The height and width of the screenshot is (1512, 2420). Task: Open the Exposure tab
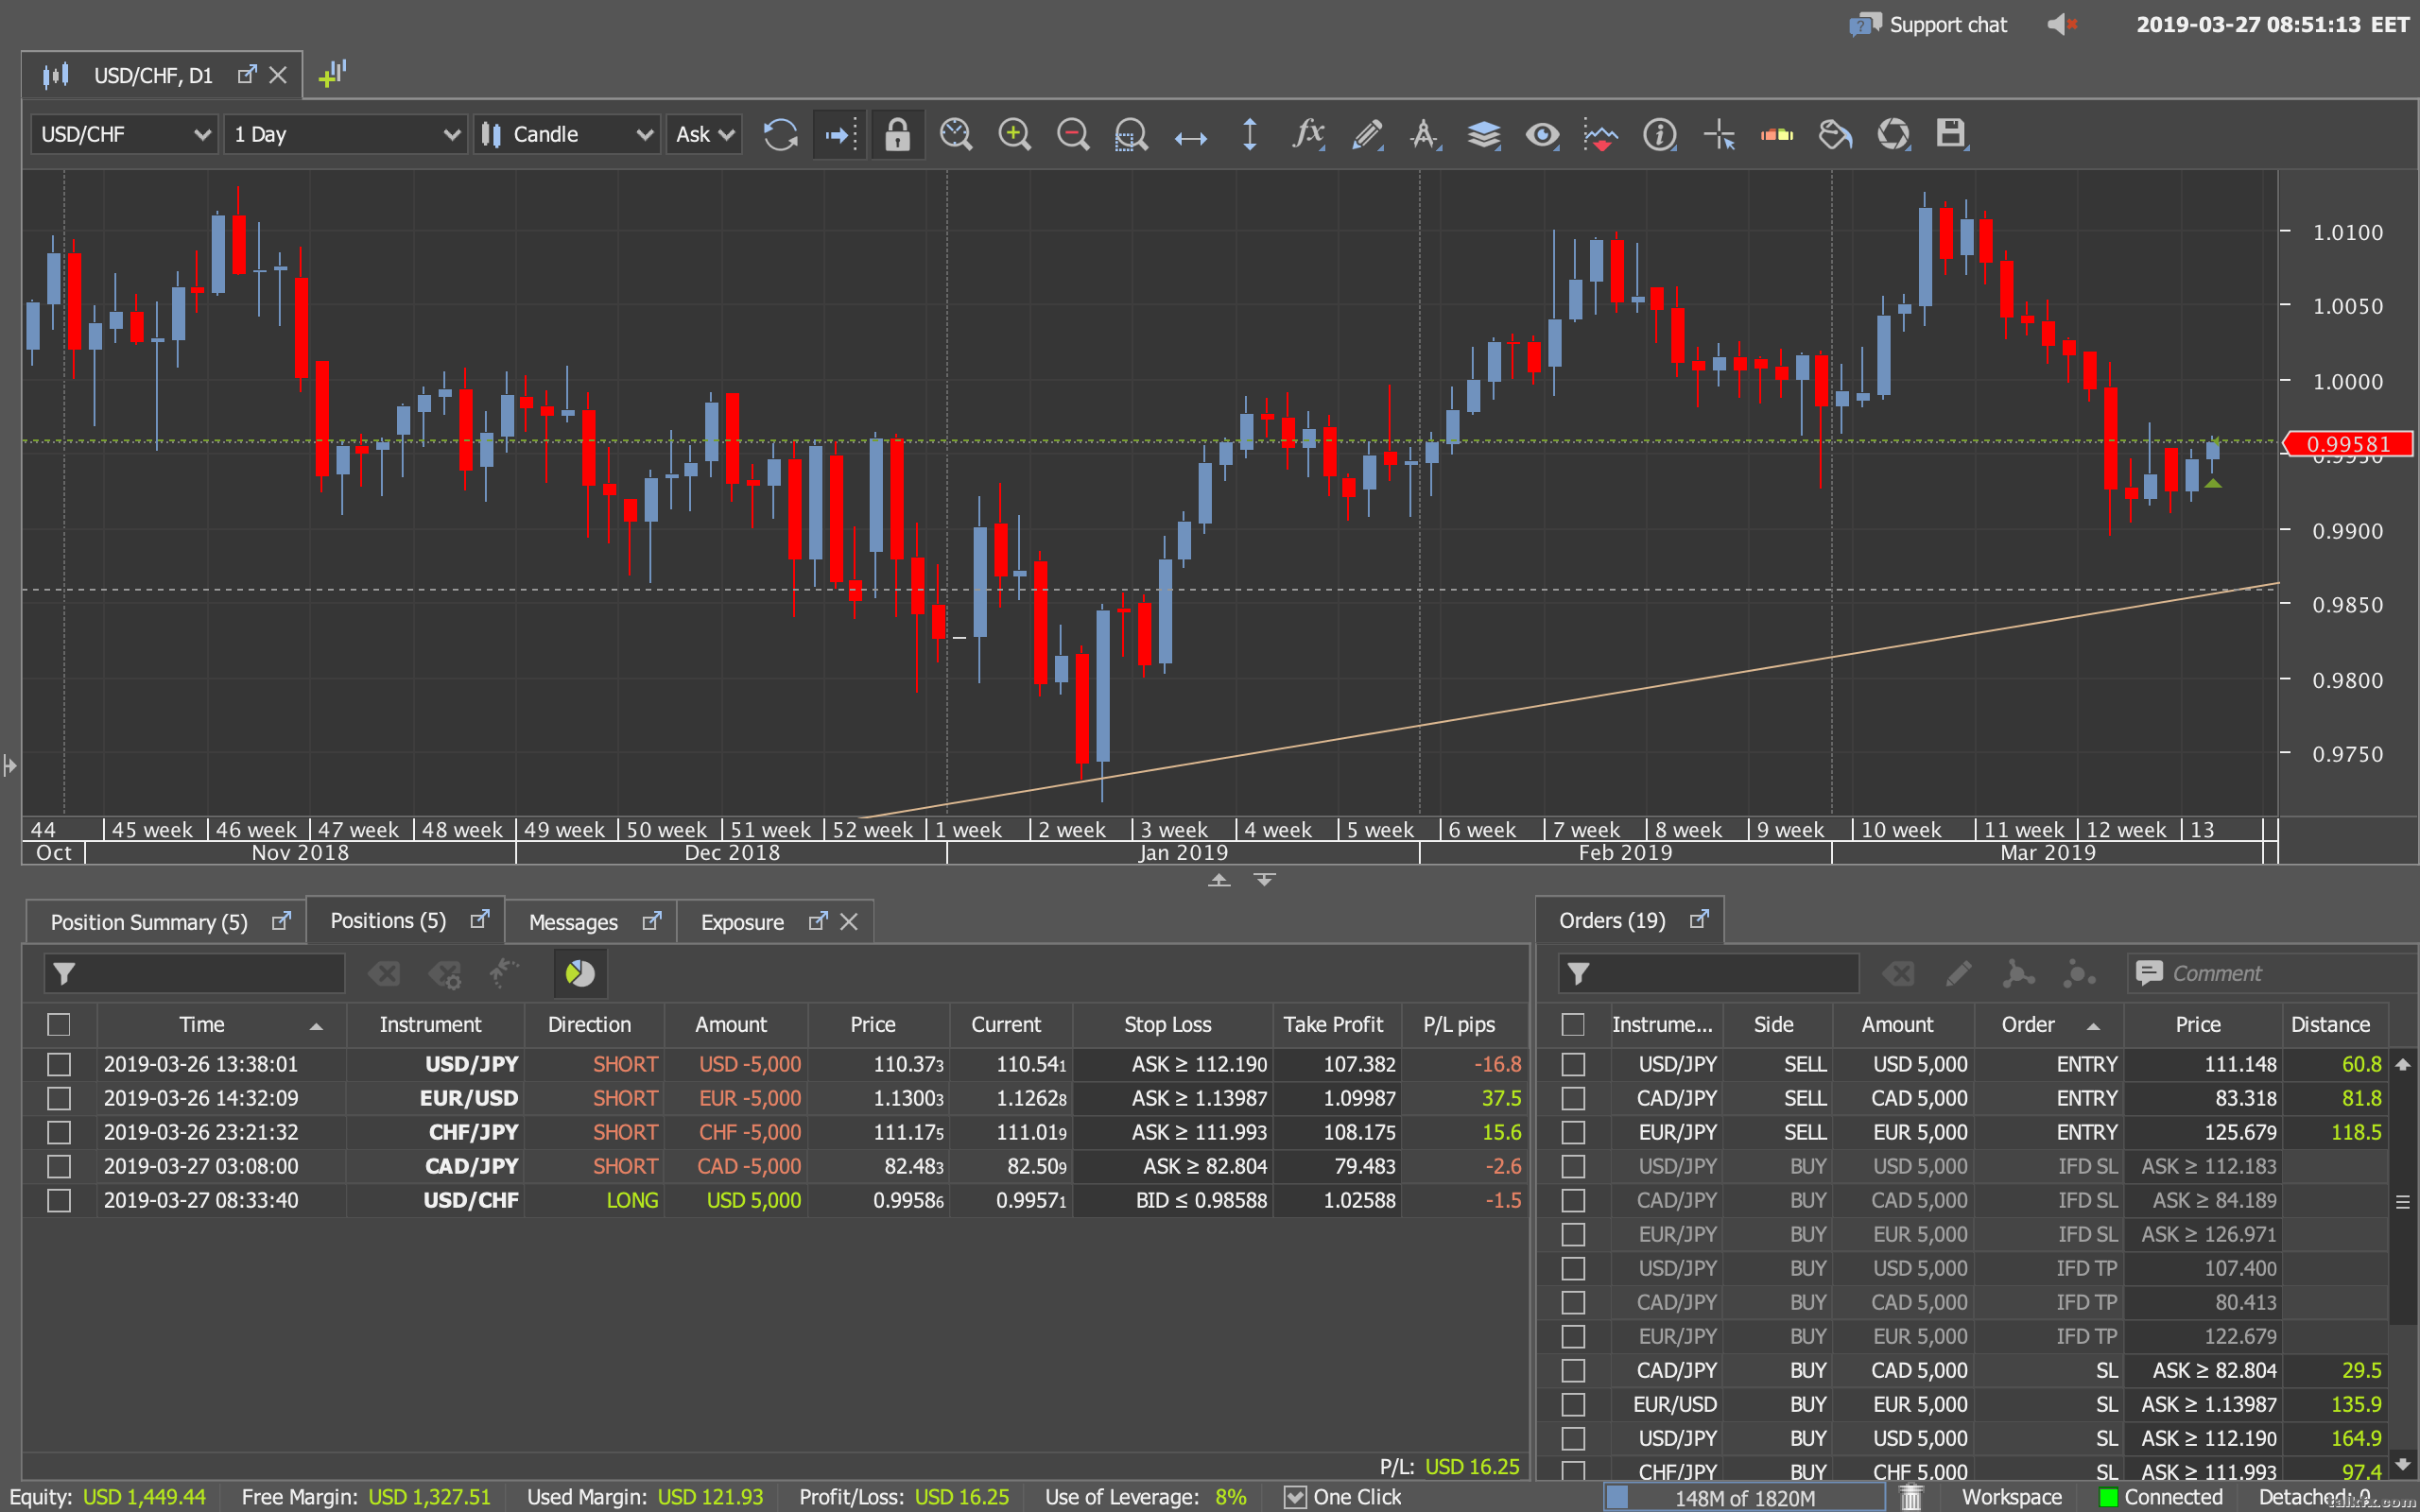pyautogui.click(x=742, y=922)
